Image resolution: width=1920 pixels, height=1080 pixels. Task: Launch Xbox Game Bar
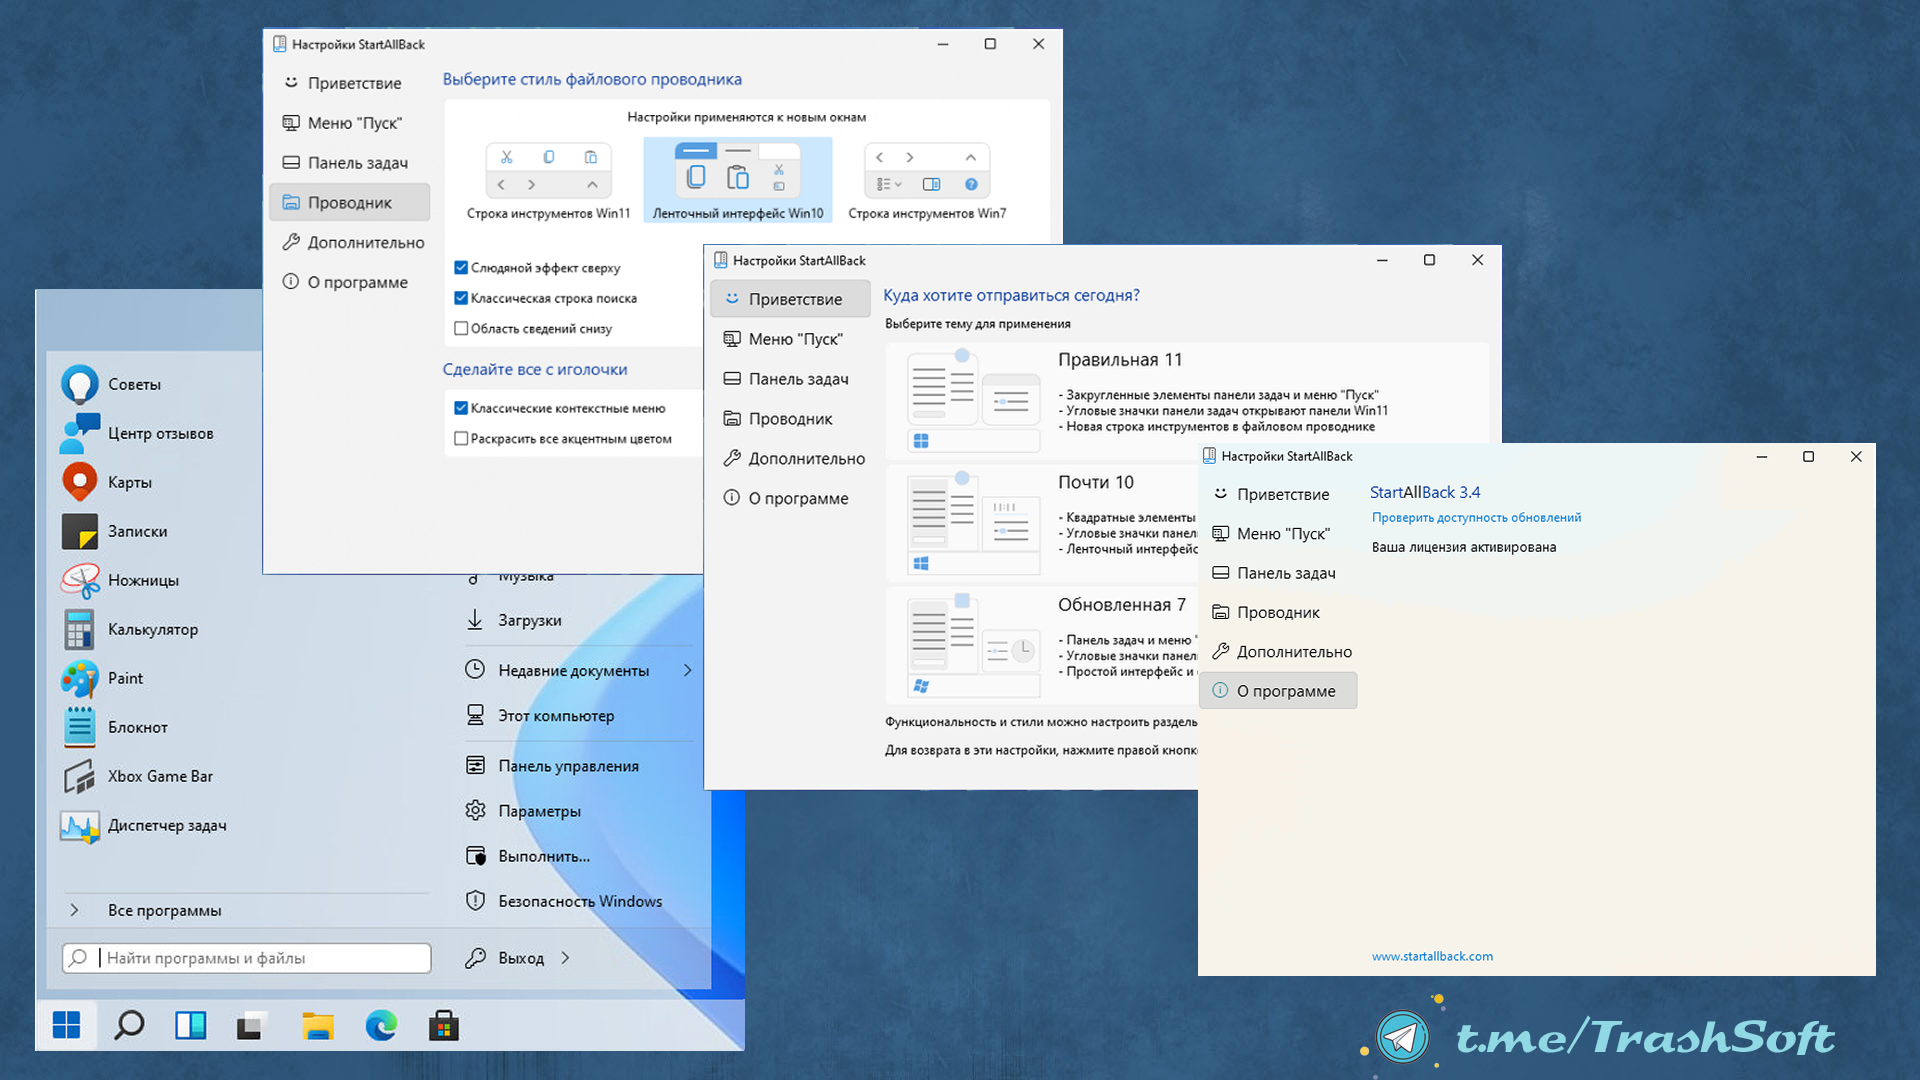[x=136, y=776]
